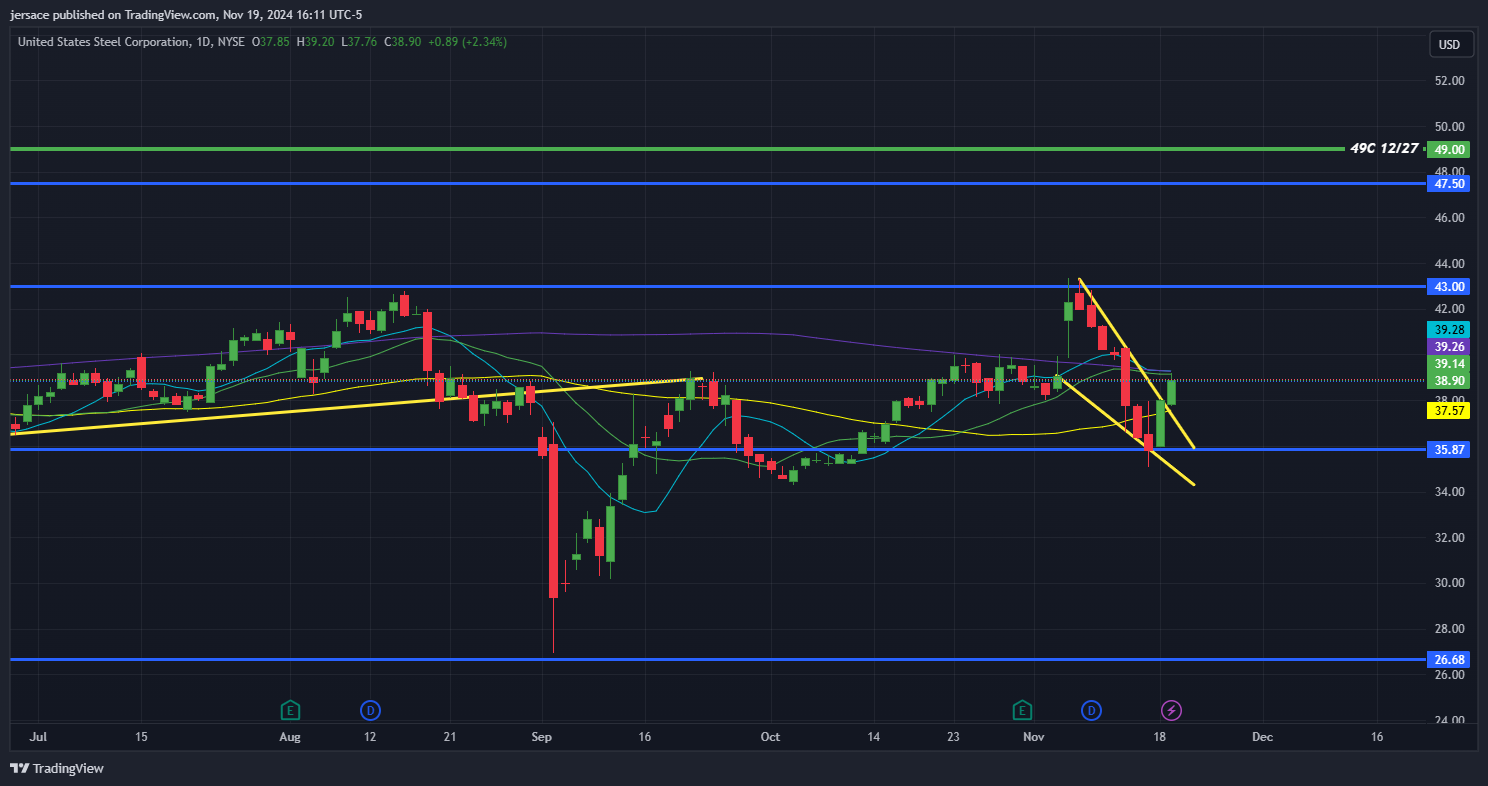Click the 46.00 price axis label
The height and width of the screenshot is (786, 1488).
coord(1450,218)
